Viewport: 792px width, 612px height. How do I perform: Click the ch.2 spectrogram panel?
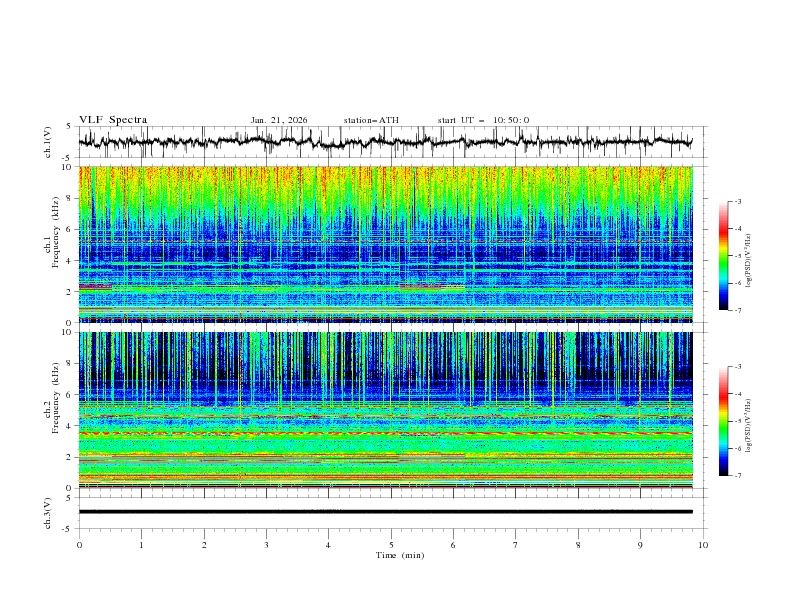click(385, 410)
